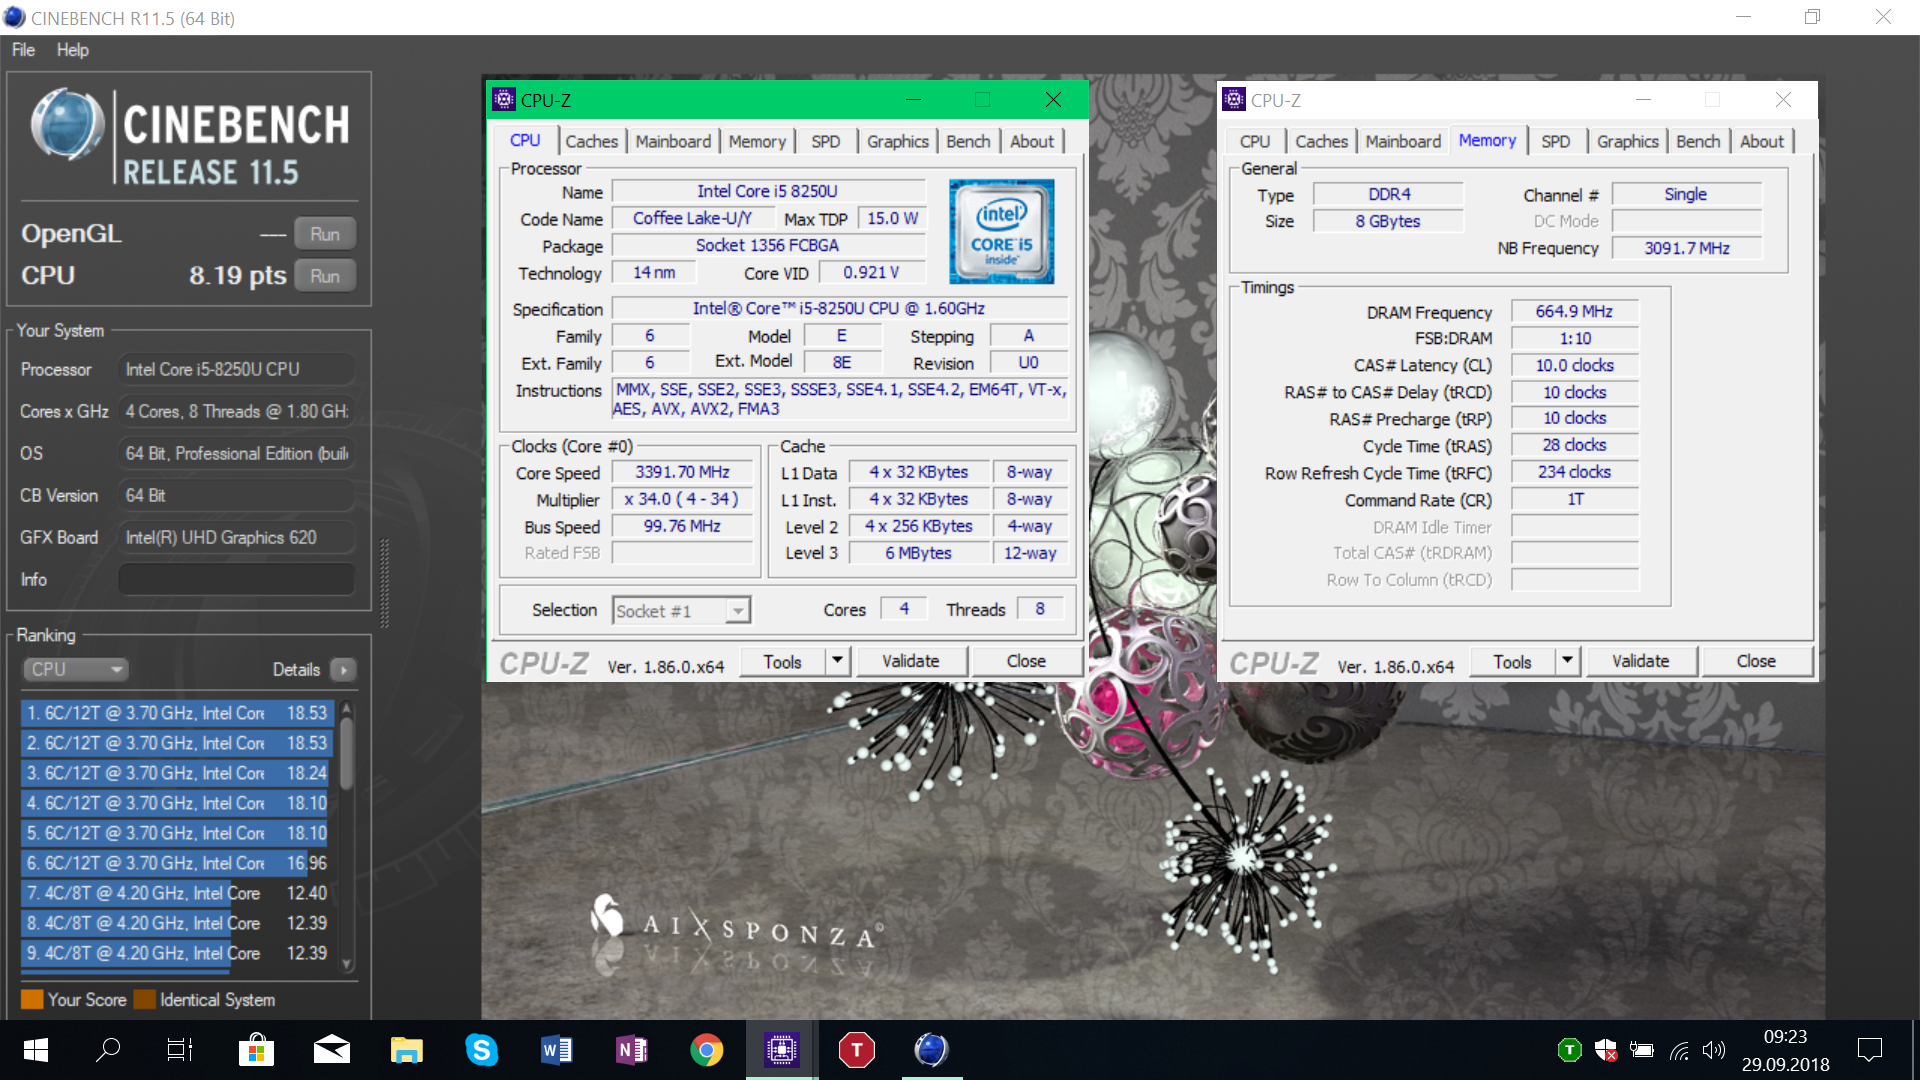1920x1080 pixels.
Task: Switch to CPU tab in right CPU-Z
Action: point(1255,142)
